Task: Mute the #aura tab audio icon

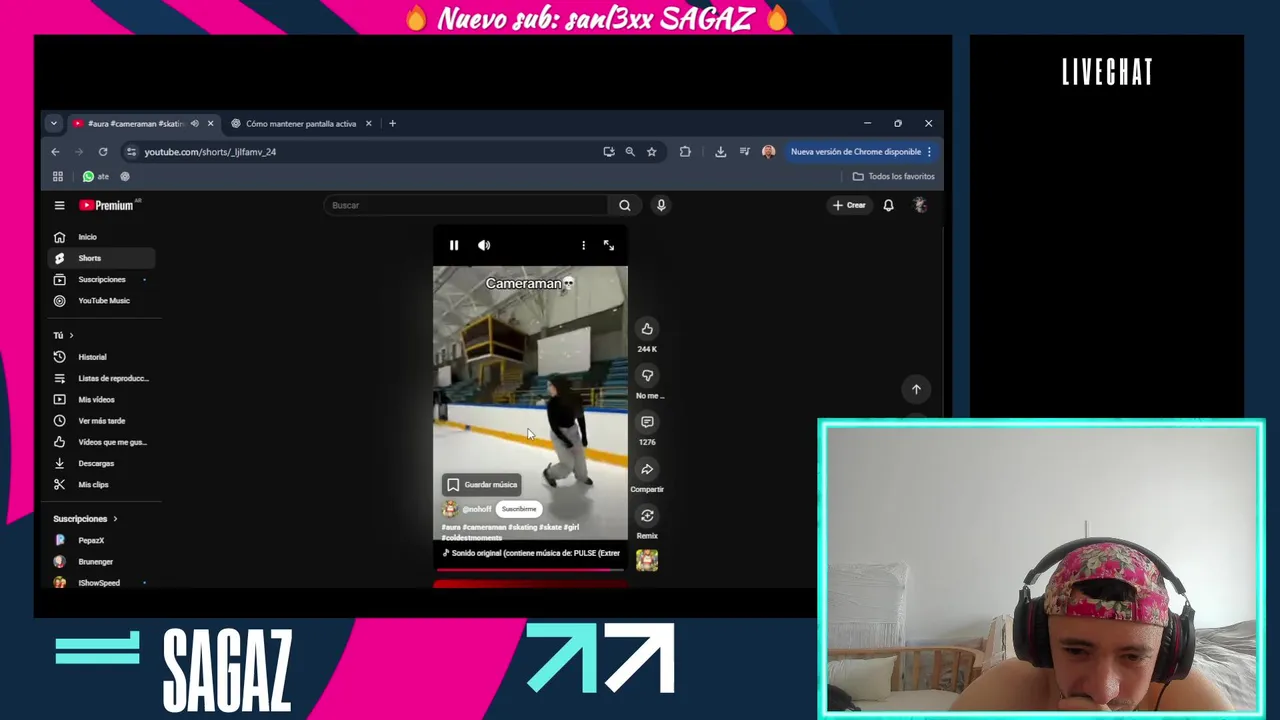Action: 195,124
